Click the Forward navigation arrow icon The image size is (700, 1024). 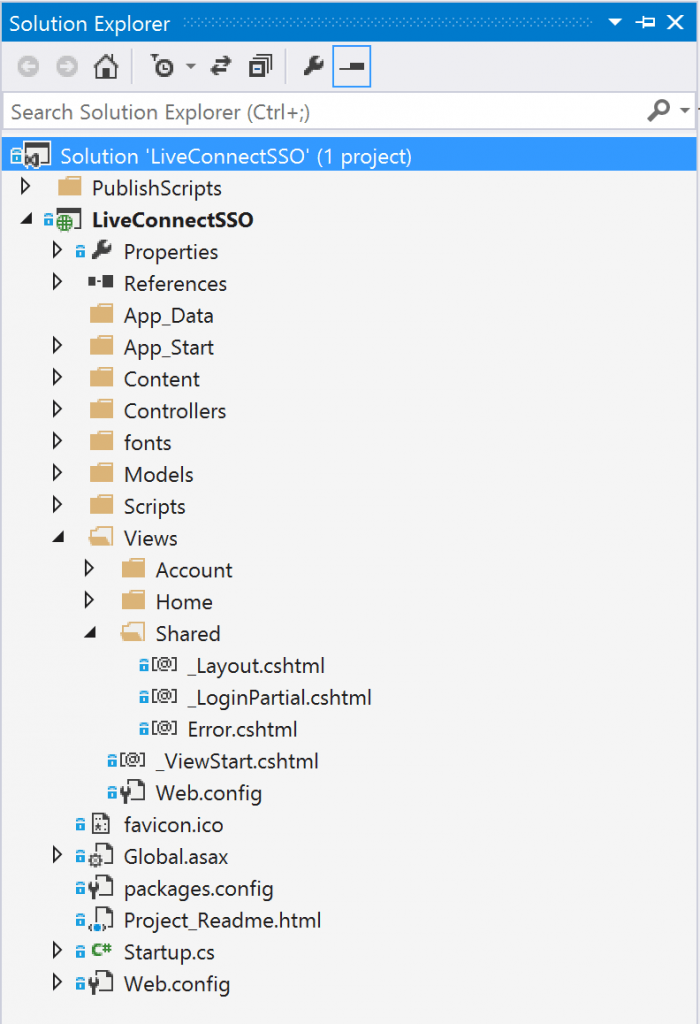pyautogui.click(x=67, y=66)
